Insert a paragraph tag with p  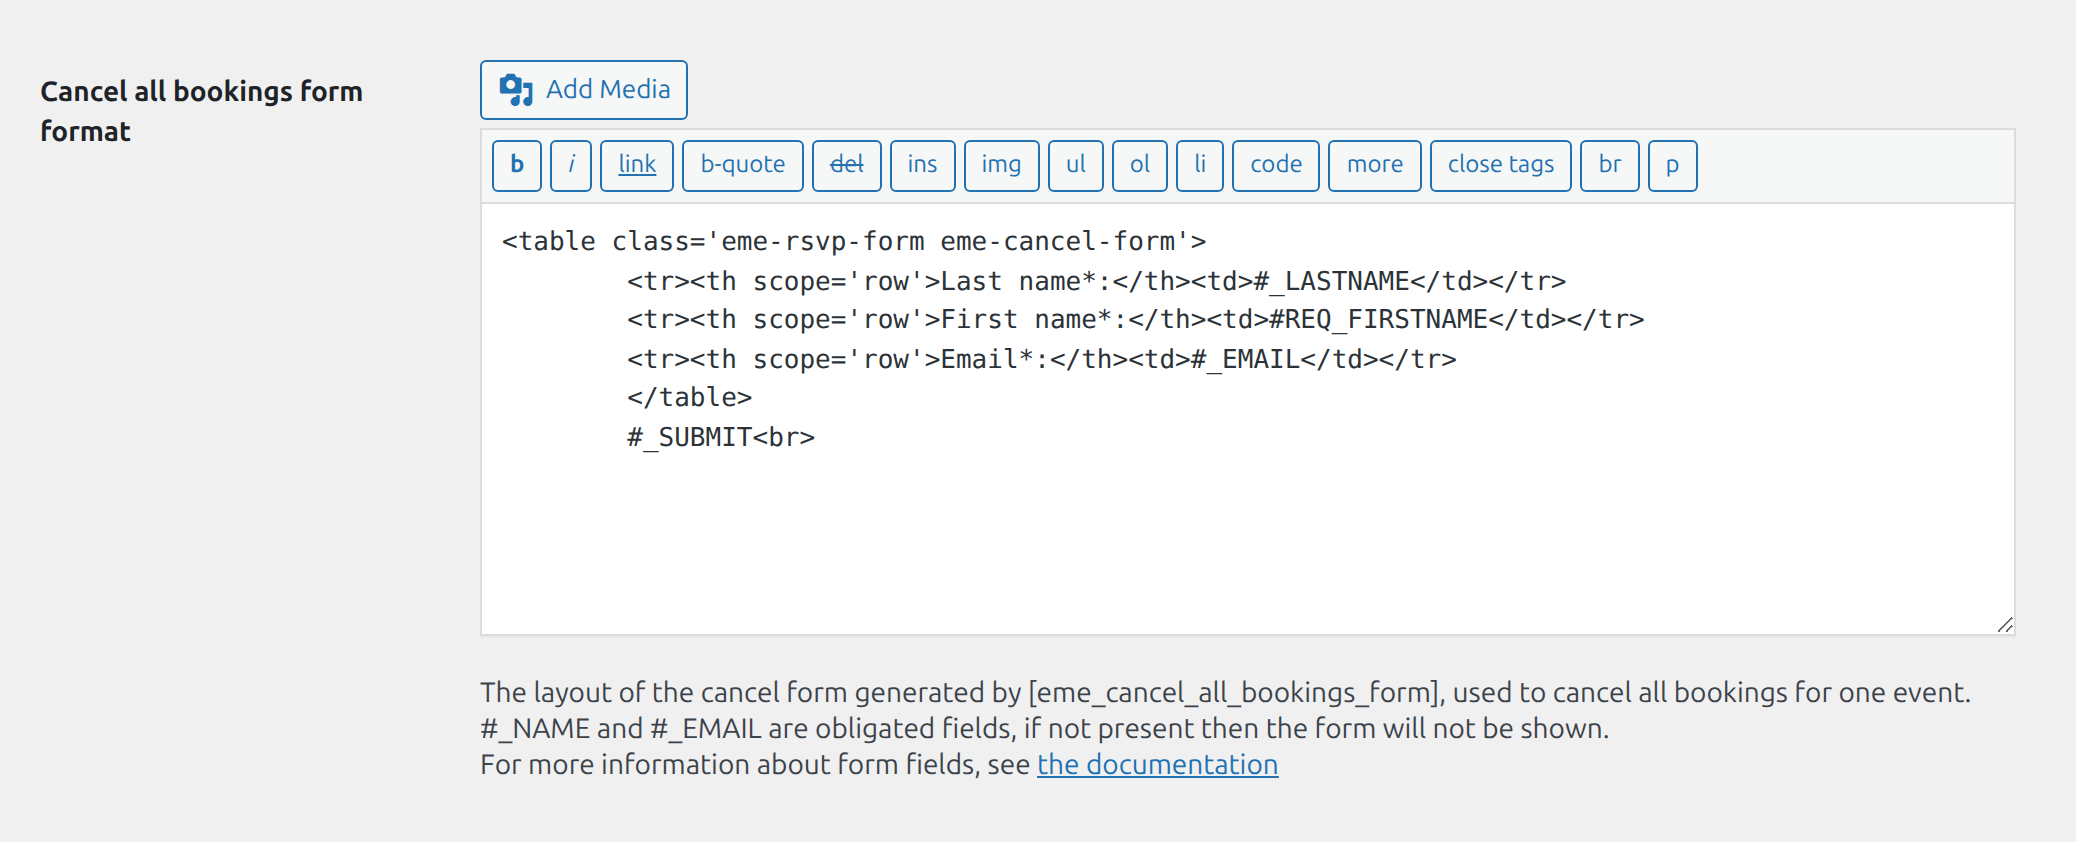pyautogui.click(x=1672, y=165)
